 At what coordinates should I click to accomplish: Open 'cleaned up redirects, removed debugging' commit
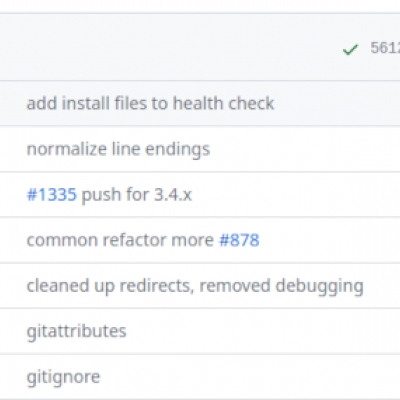point(195,286)
